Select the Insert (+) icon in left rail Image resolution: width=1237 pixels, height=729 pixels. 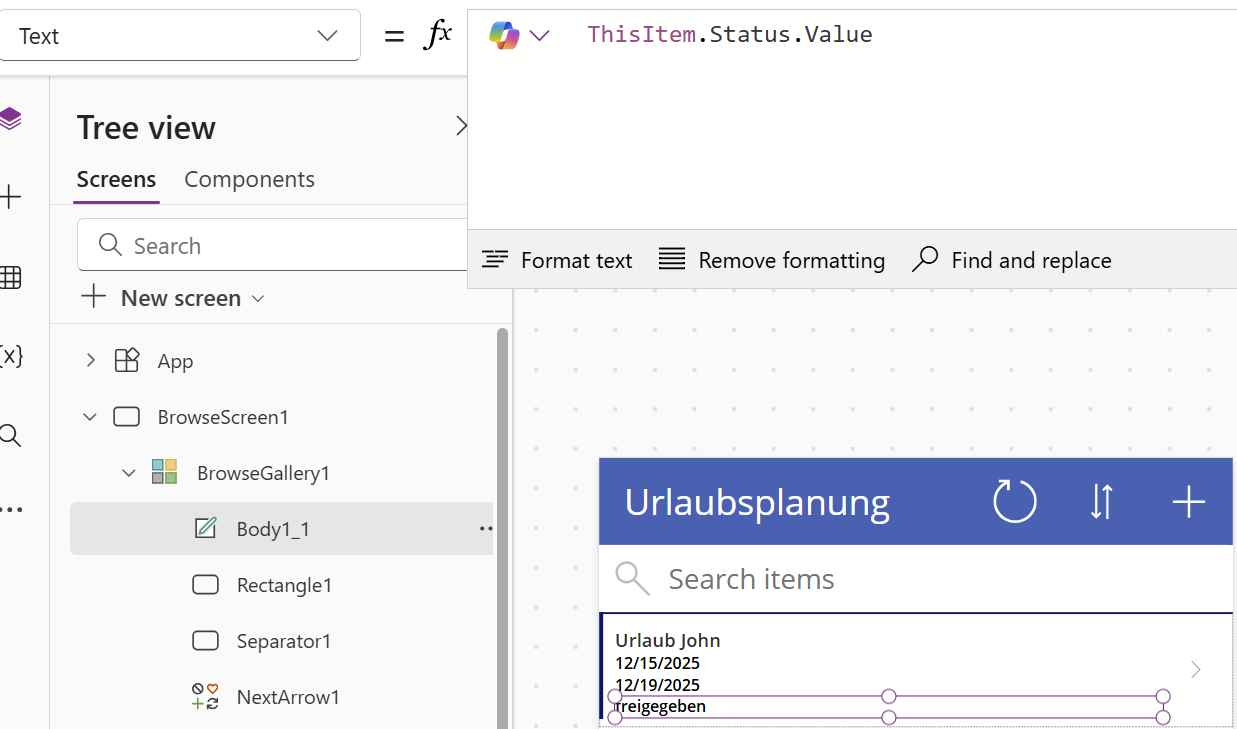pyautogui.click(x=12, y=196)
